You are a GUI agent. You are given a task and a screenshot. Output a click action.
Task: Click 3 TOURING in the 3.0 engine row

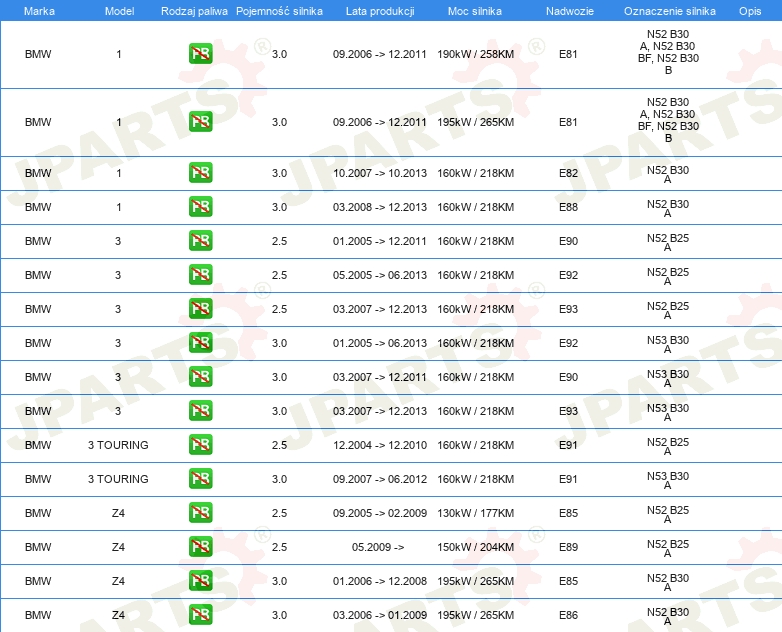118,479
